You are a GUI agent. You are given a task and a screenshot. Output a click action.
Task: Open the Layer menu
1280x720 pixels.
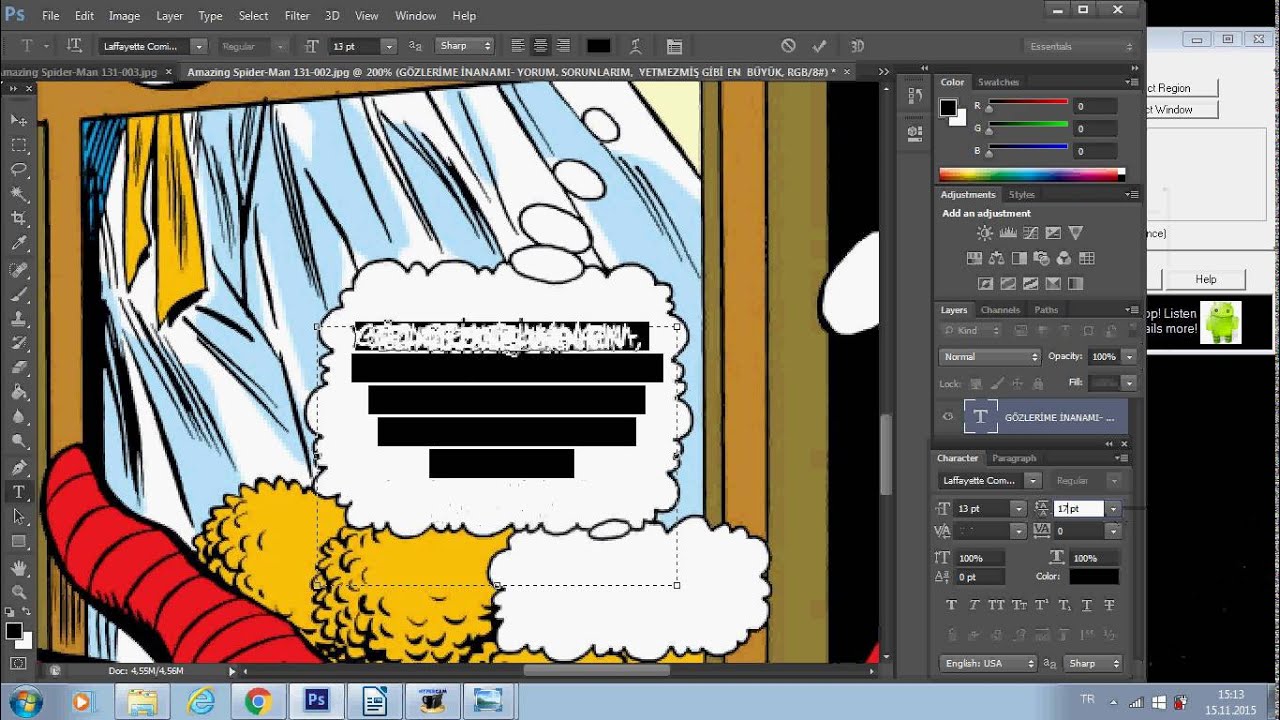[x=169, y=16]
